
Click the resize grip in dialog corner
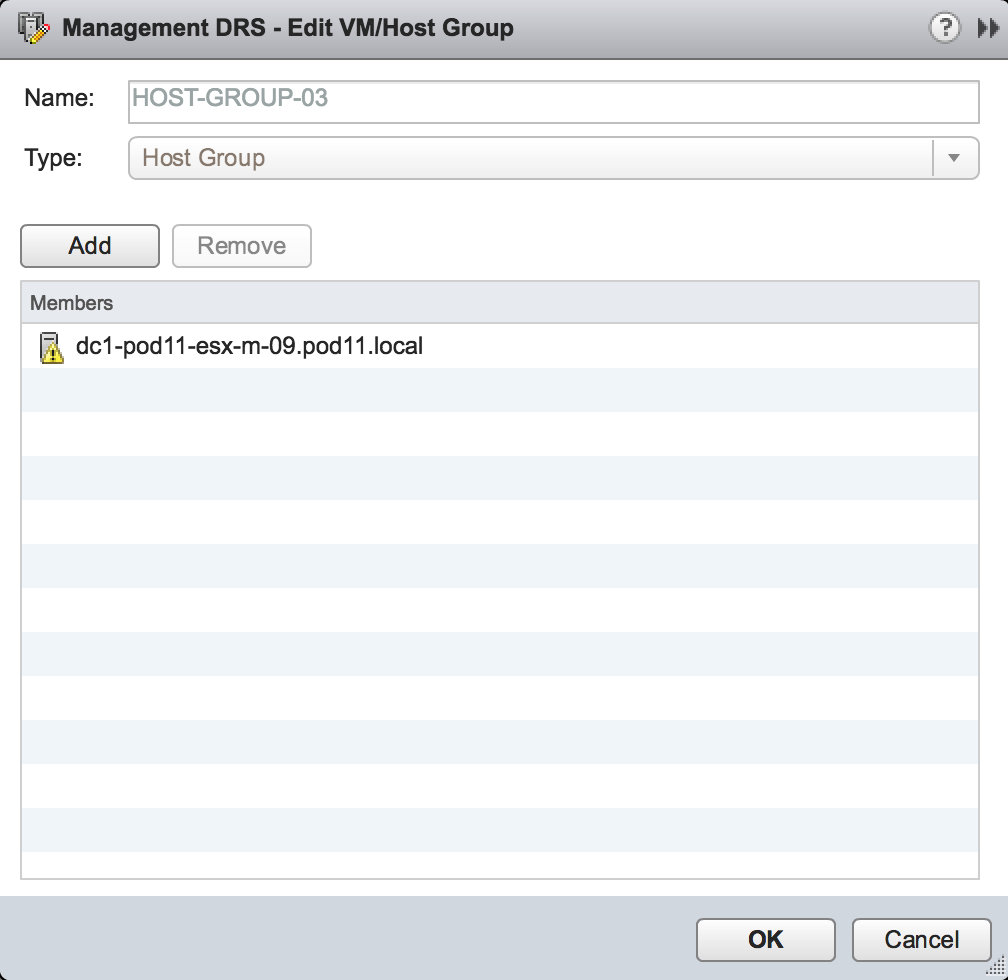coord(996,968)
